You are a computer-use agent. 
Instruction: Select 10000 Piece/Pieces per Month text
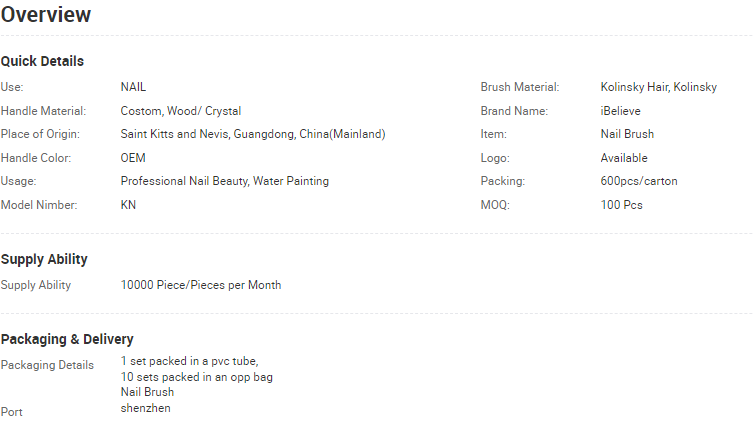(201, 285)
